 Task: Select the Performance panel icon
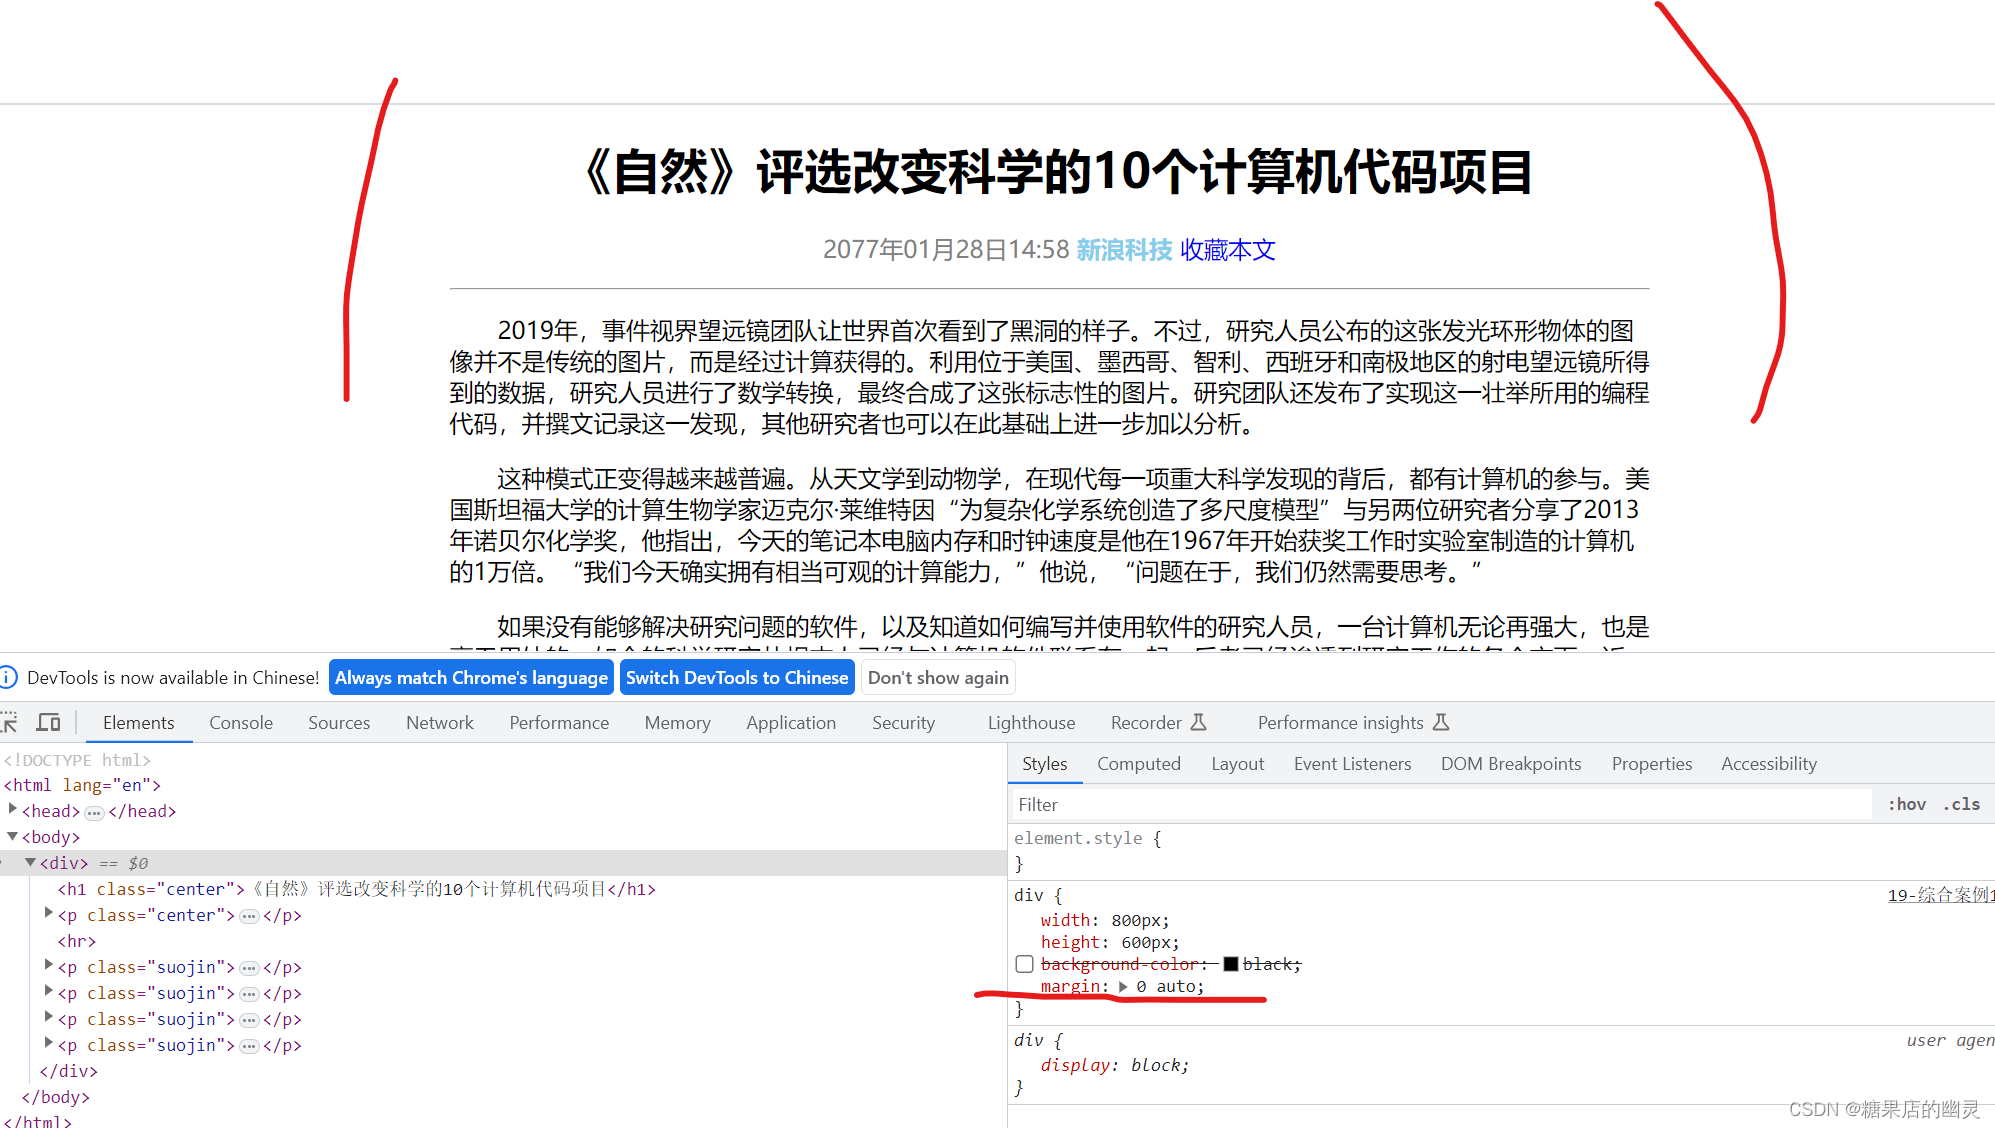pos(556,722)
